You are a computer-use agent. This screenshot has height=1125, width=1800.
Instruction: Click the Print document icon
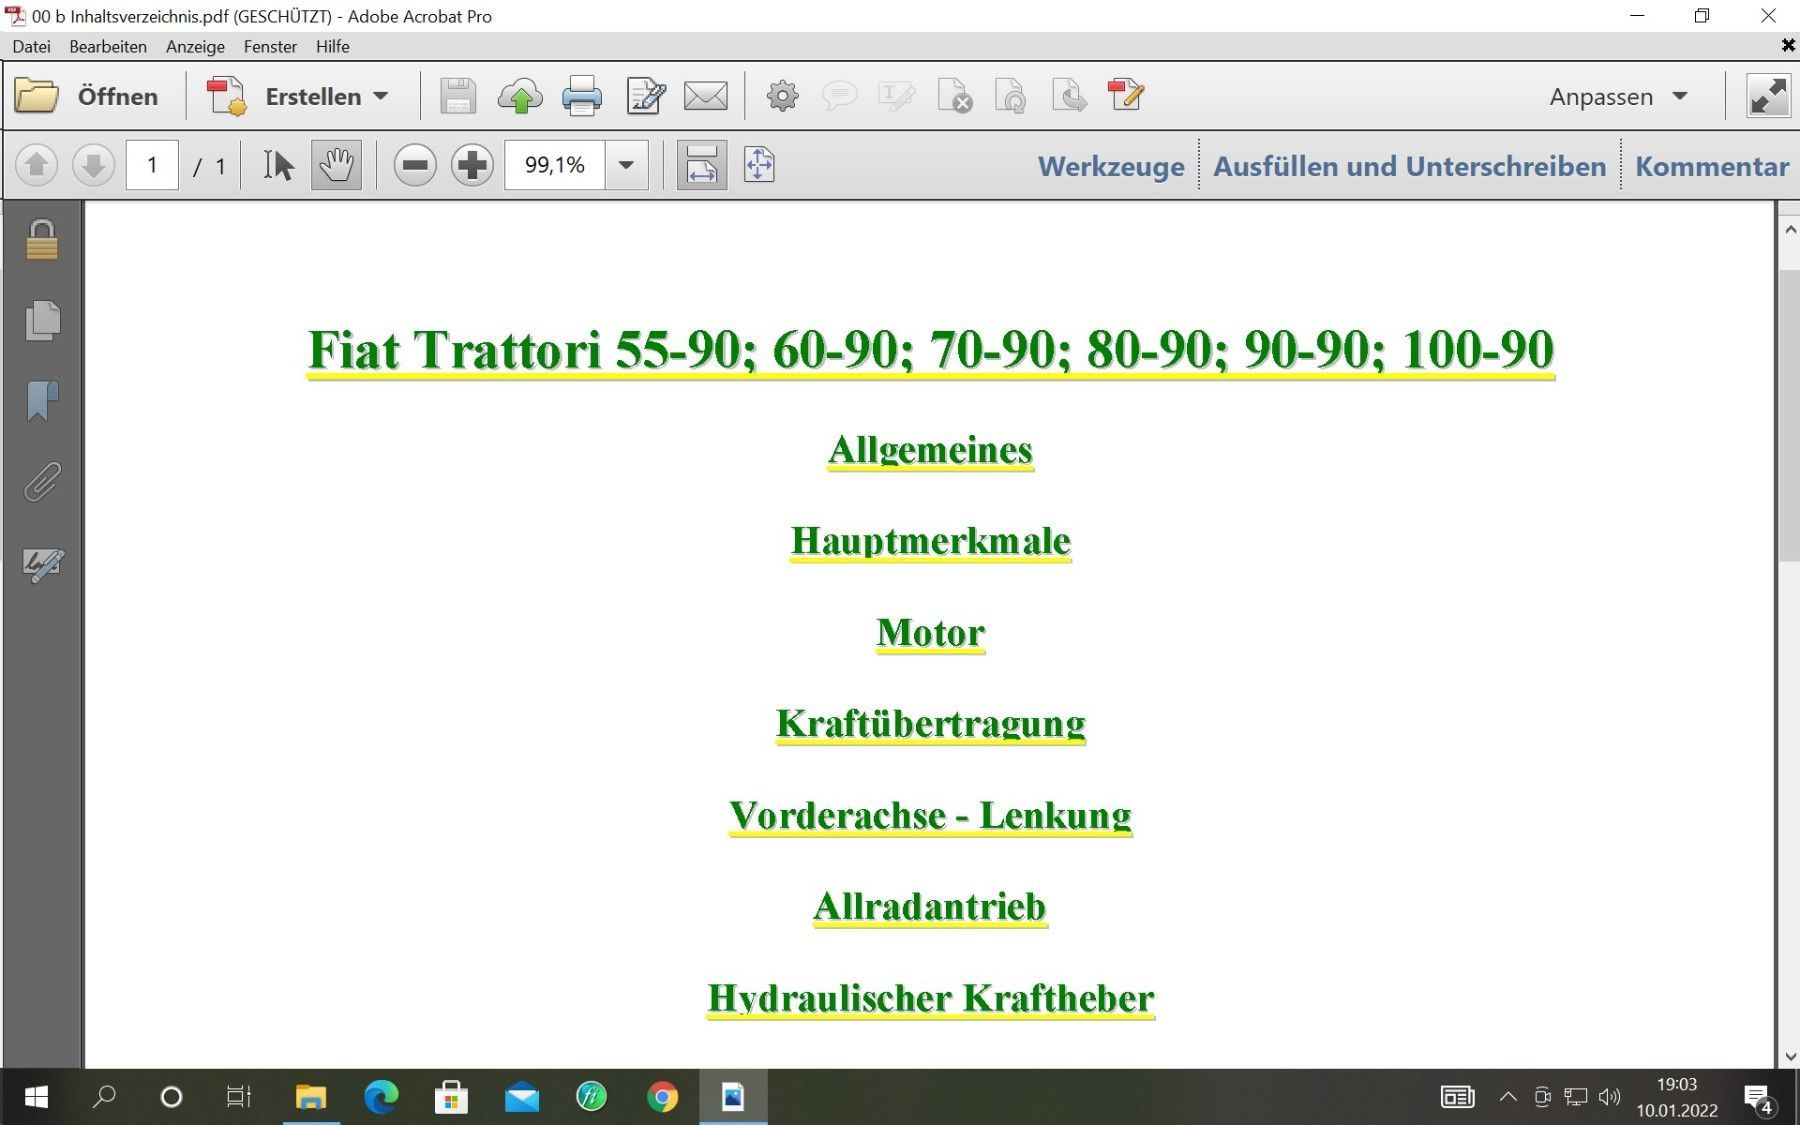click(x=581, y=96)
